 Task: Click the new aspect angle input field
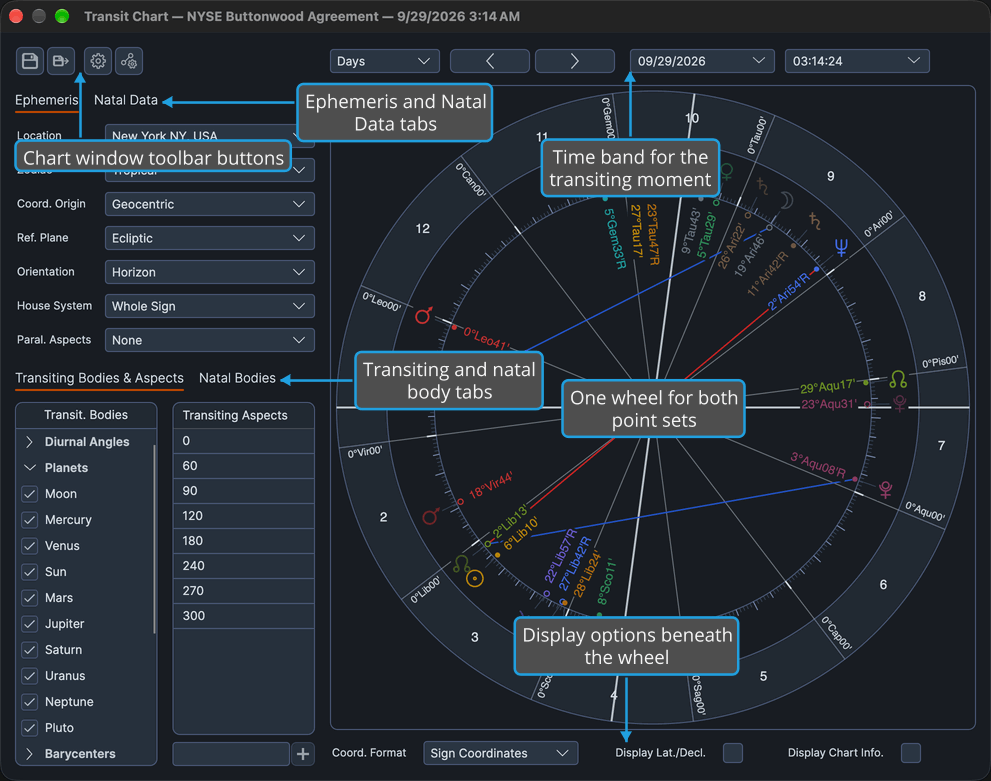231,754
